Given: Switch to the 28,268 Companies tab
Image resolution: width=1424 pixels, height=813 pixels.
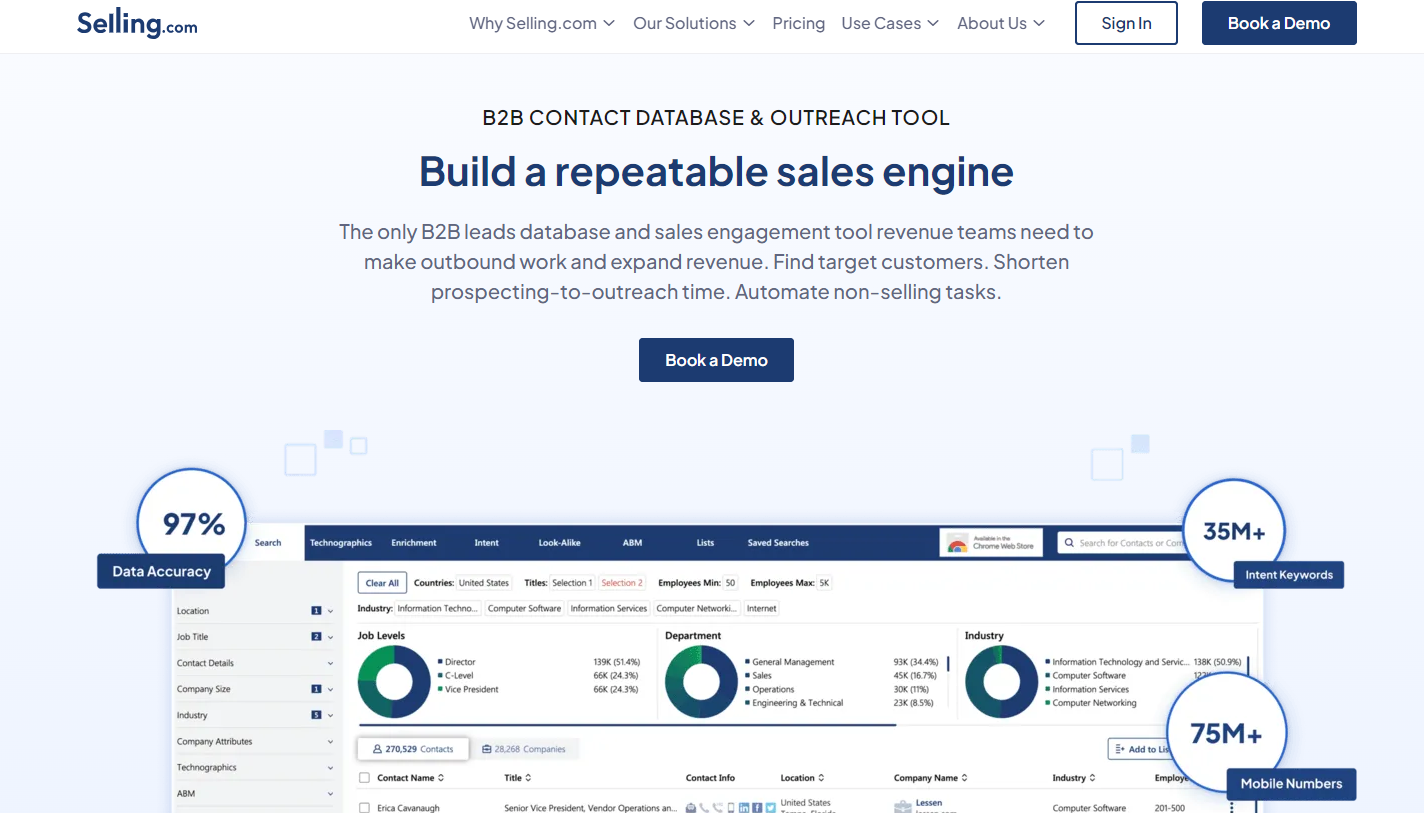Looking at the screenshot, I should tap(524, 749).
